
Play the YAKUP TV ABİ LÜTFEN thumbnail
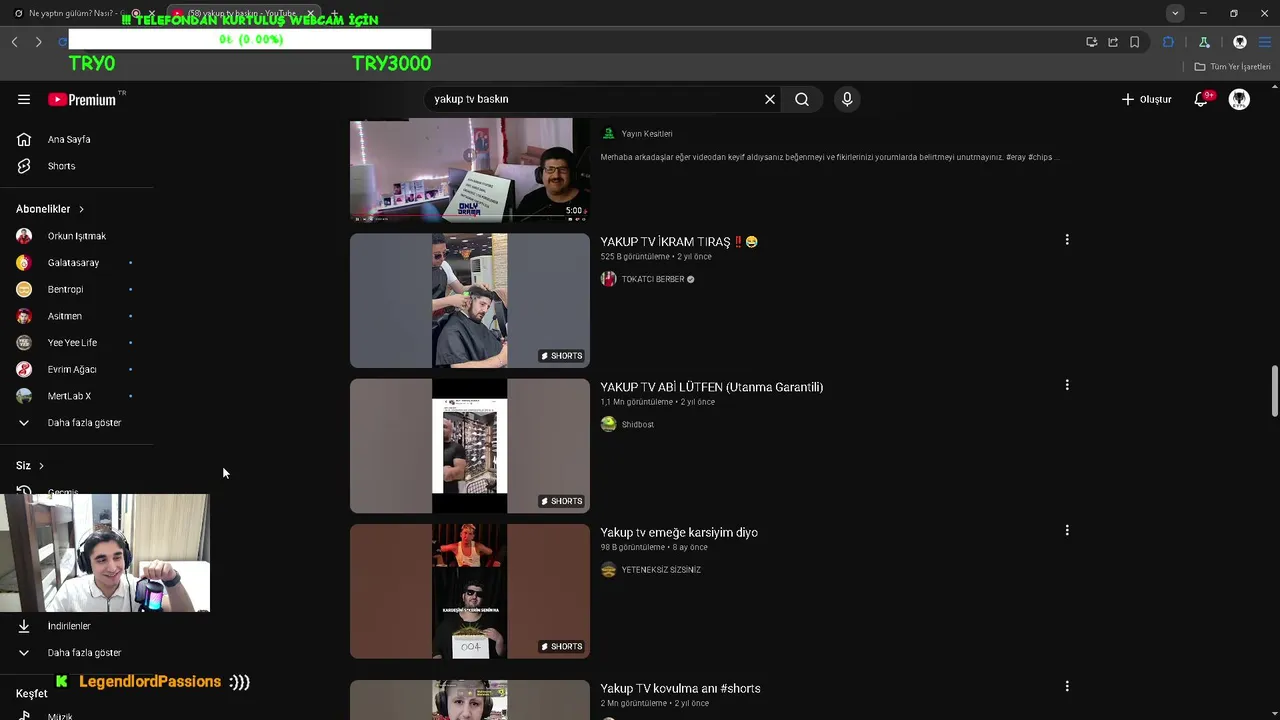[470, 446]
